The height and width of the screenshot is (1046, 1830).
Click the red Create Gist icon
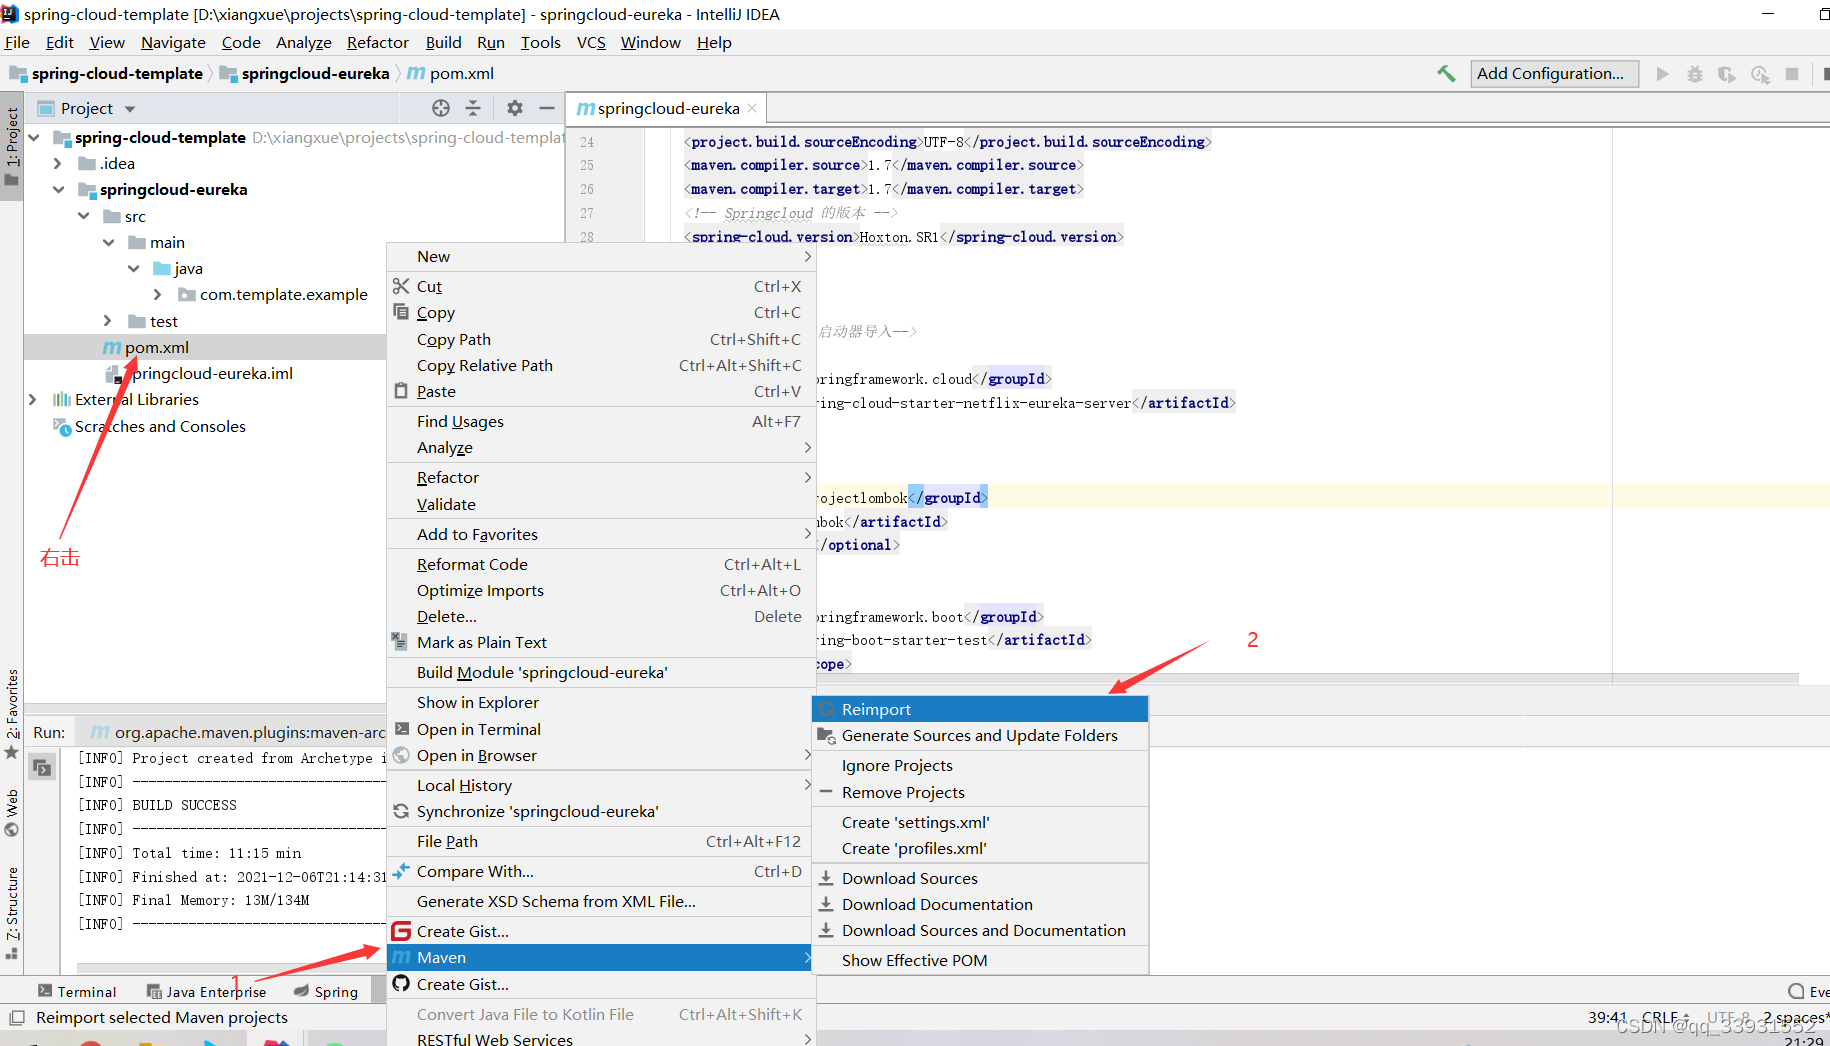401,931
